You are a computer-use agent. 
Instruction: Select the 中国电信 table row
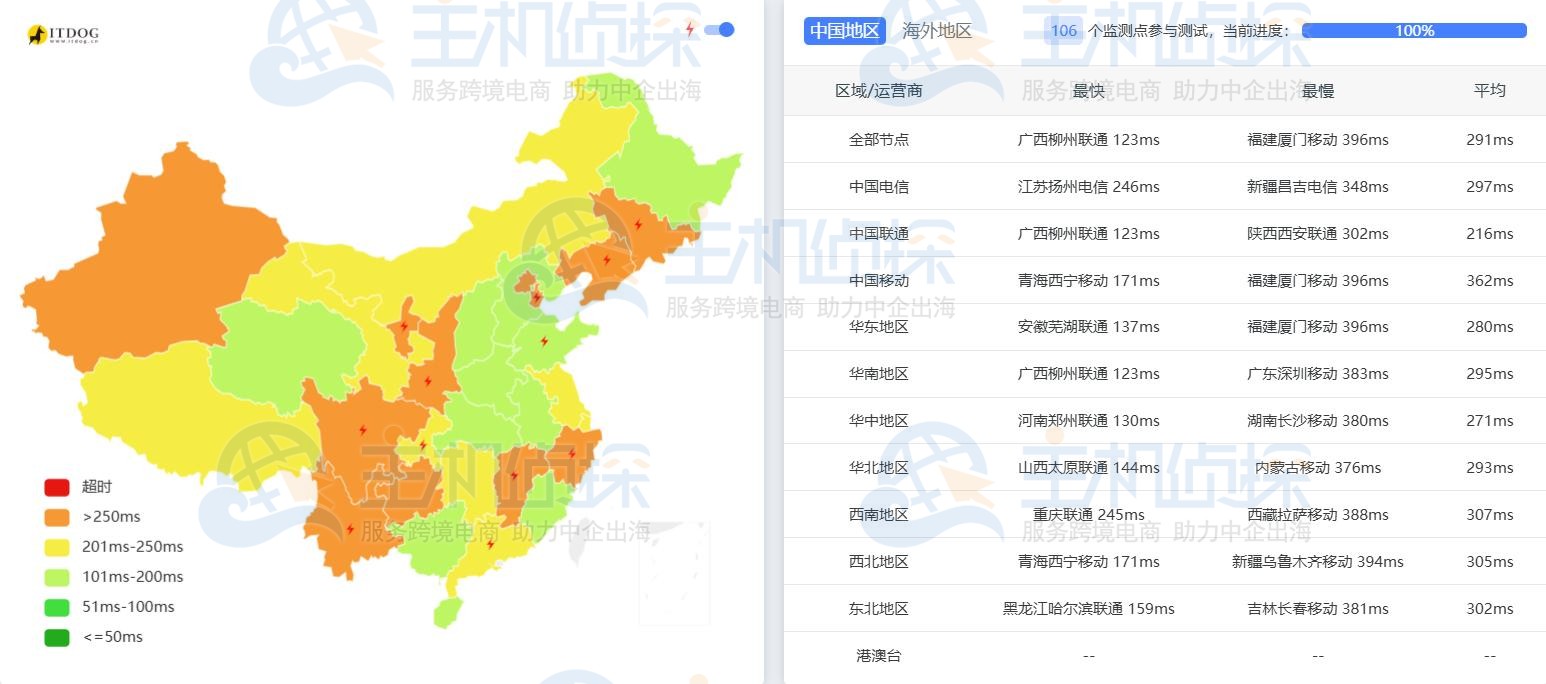[878, 187]
